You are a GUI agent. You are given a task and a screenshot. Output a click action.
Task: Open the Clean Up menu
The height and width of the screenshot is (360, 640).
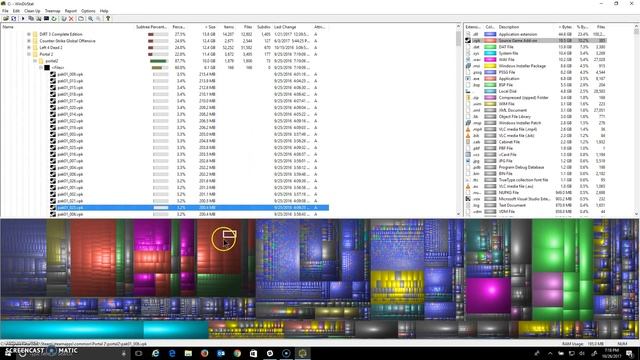tap(32, 11)
